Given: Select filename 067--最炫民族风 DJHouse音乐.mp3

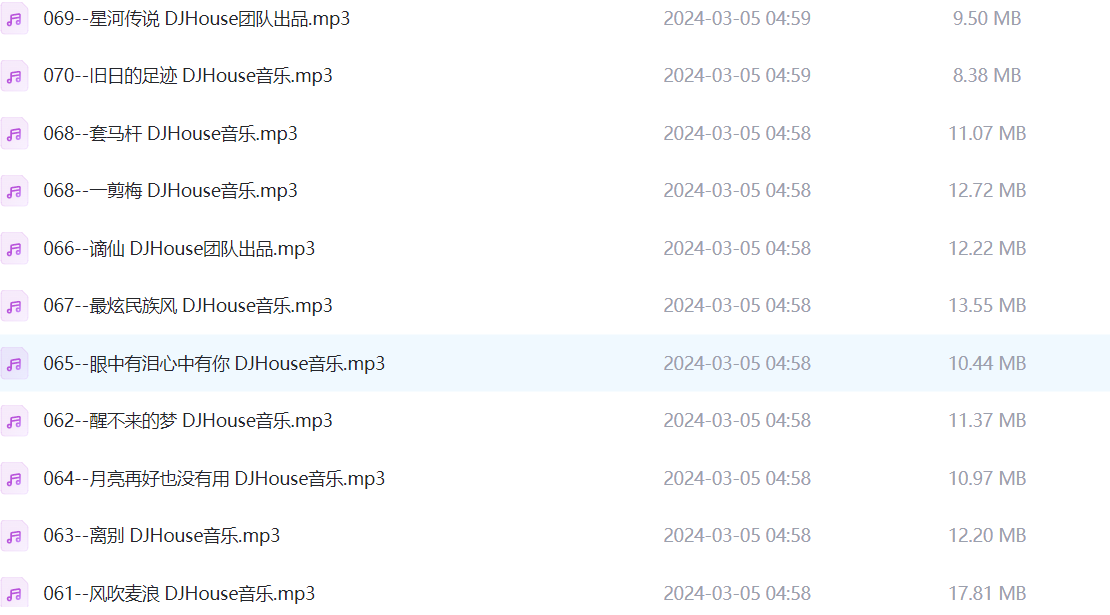Looking at the screenshot, I should (x=188, y=306).
